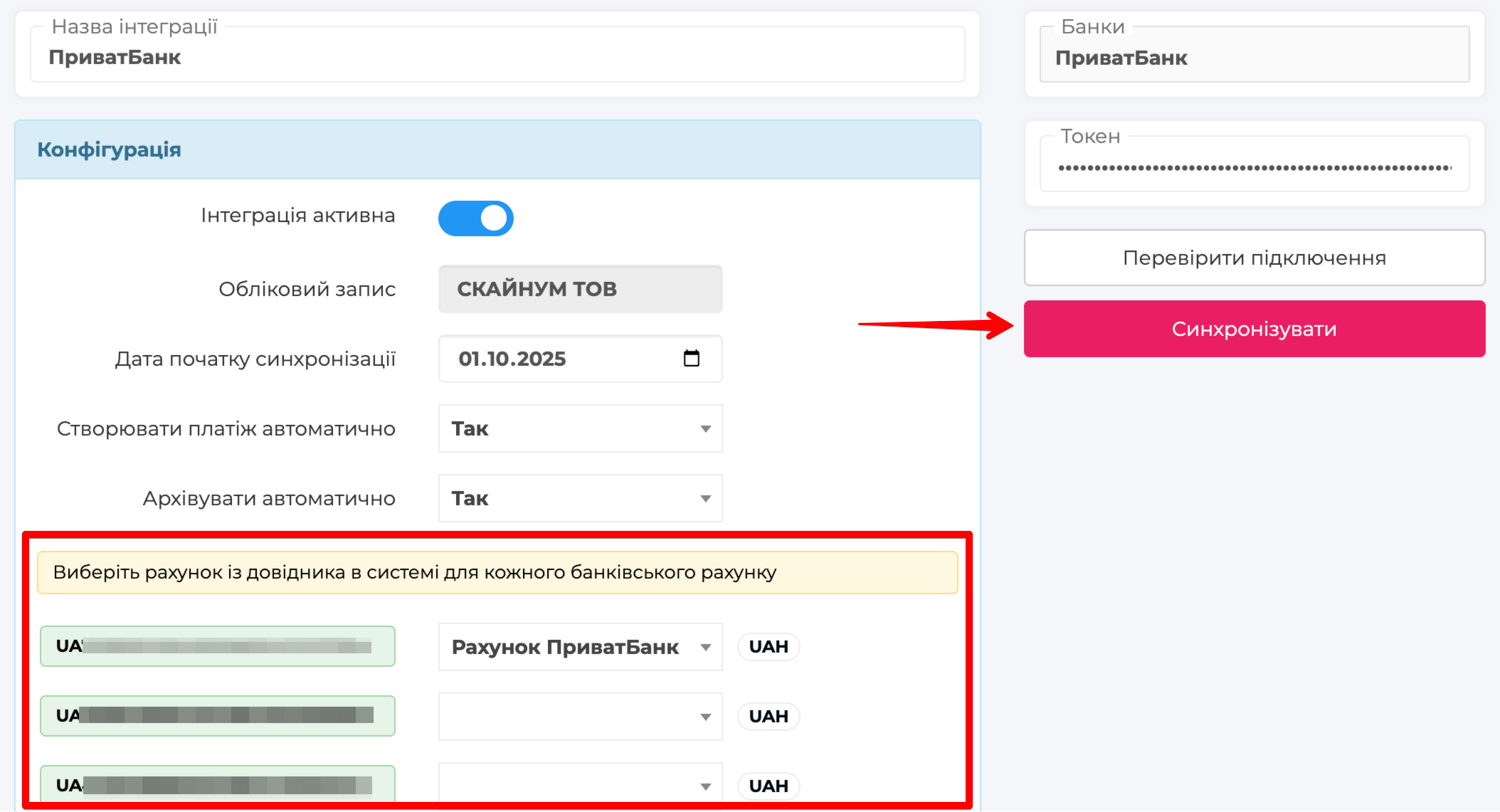
Task: Open the empty account dropdown in second row
Action: [580, 717]
